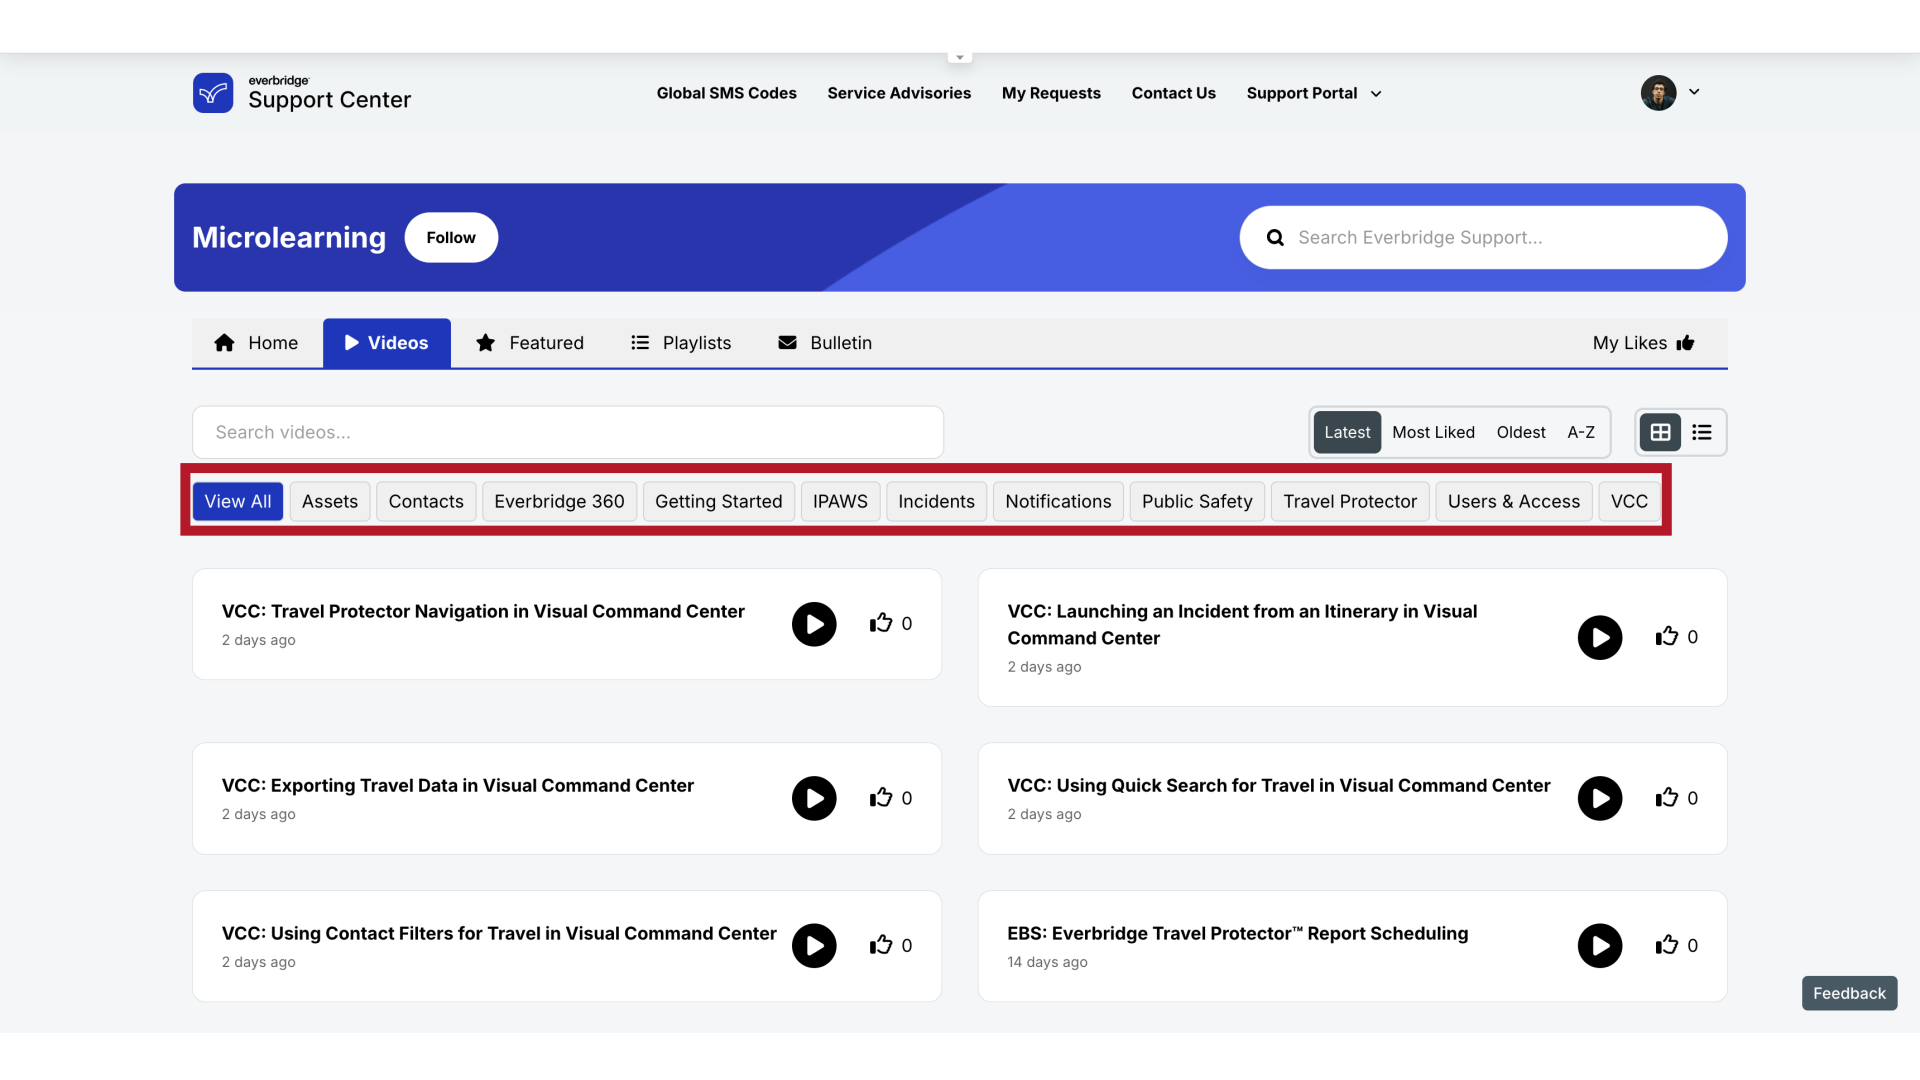Screen dimensions: 1920x1080
Task: Filter videos by Incidents
Action: pyautogui.click(x=936, y=501)
